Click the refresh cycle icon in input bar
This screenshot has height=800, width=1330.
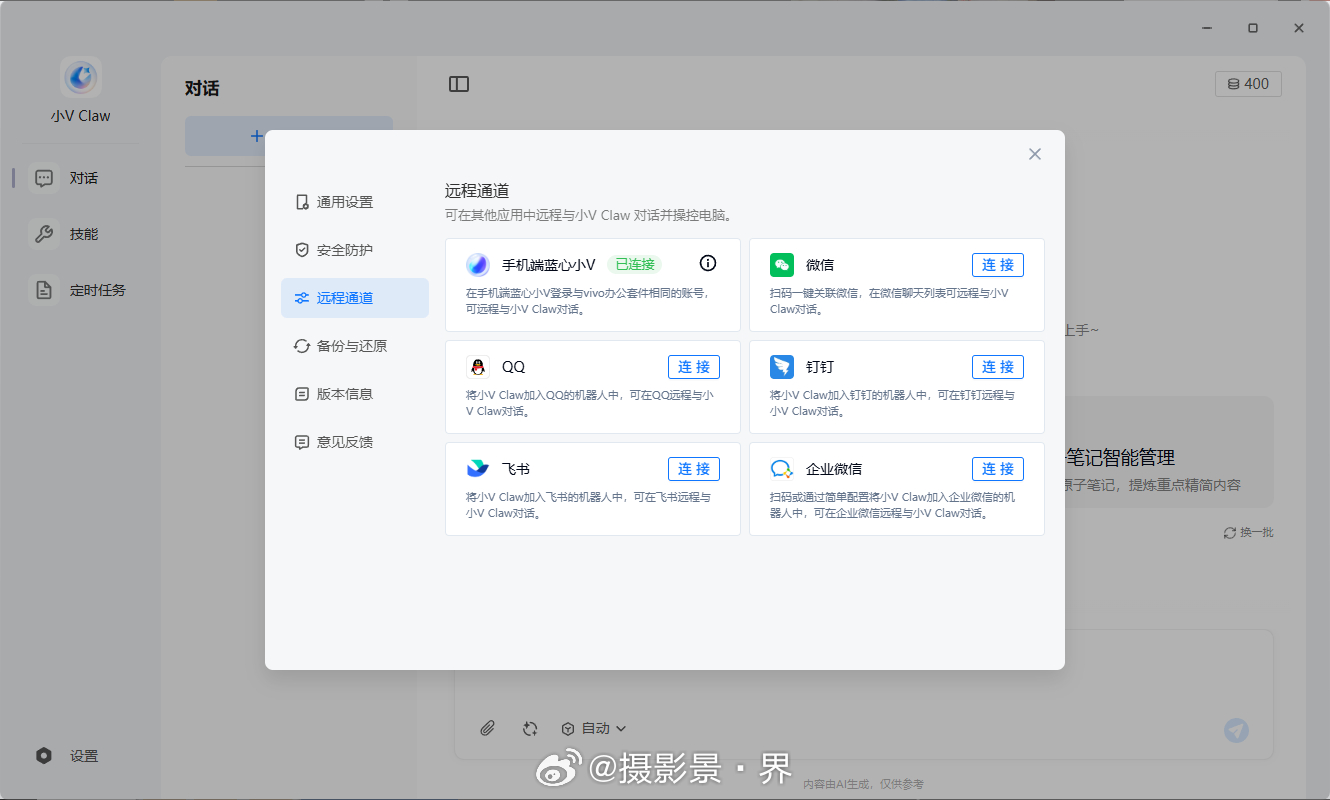point(530,729)
